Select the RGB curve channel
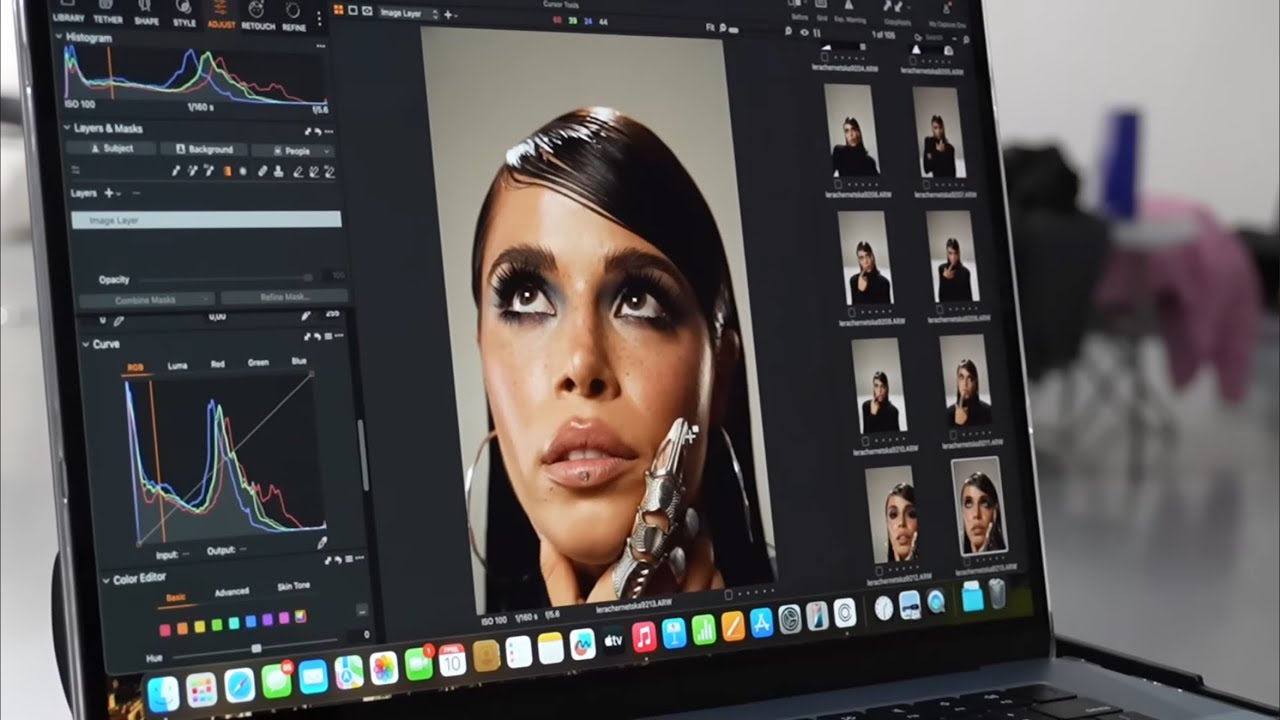Image resolution: width=1280 pixels, height=720 pixels. tap(135, 367)
